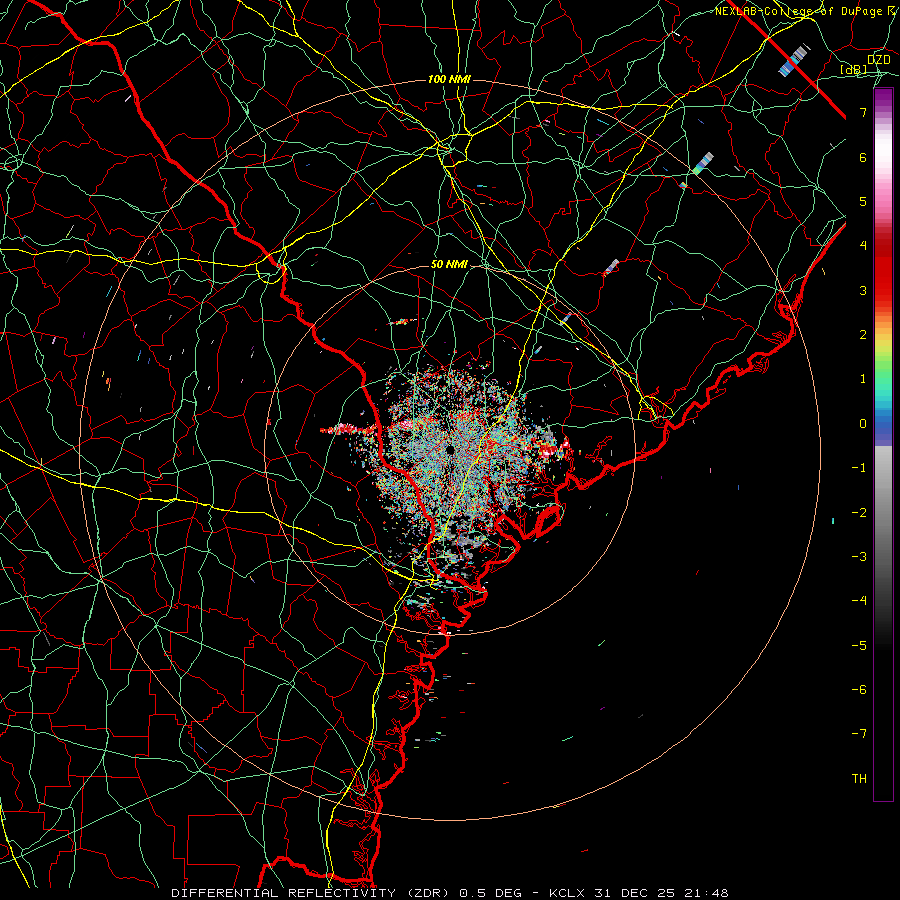Click the "-6" value on the color scale
Viewport: 900px width, 900px height.
tap(859, 689)
